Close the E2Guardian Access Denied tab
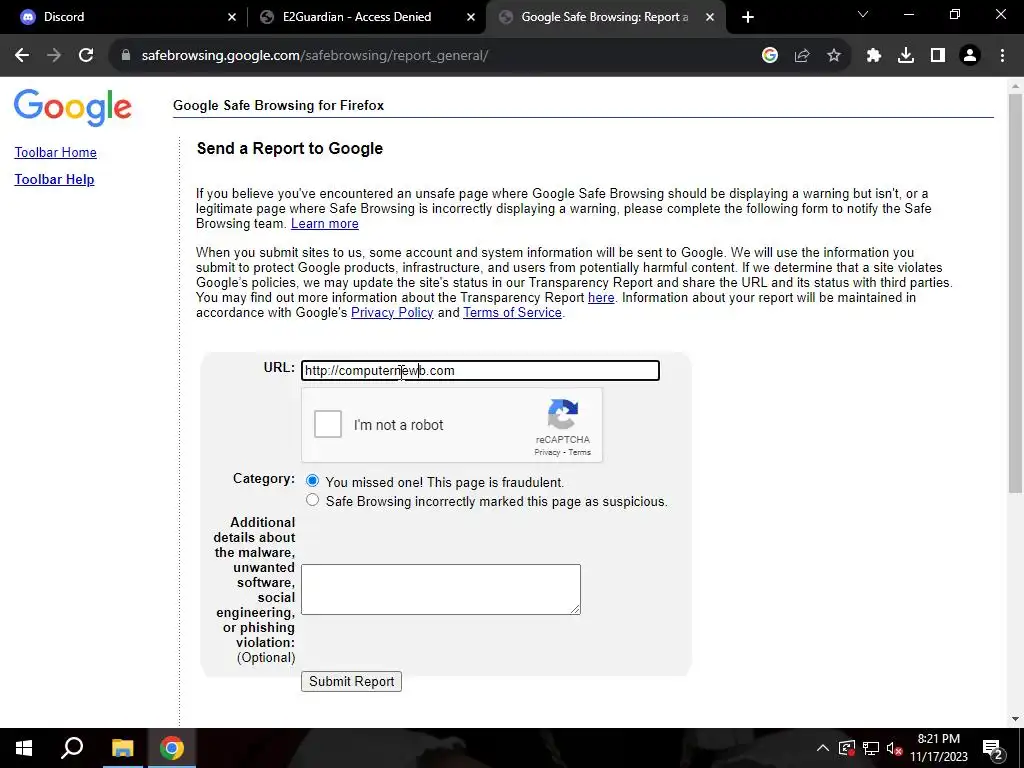The width and height of the screenshot is (1024, 768). pos(471,17)
